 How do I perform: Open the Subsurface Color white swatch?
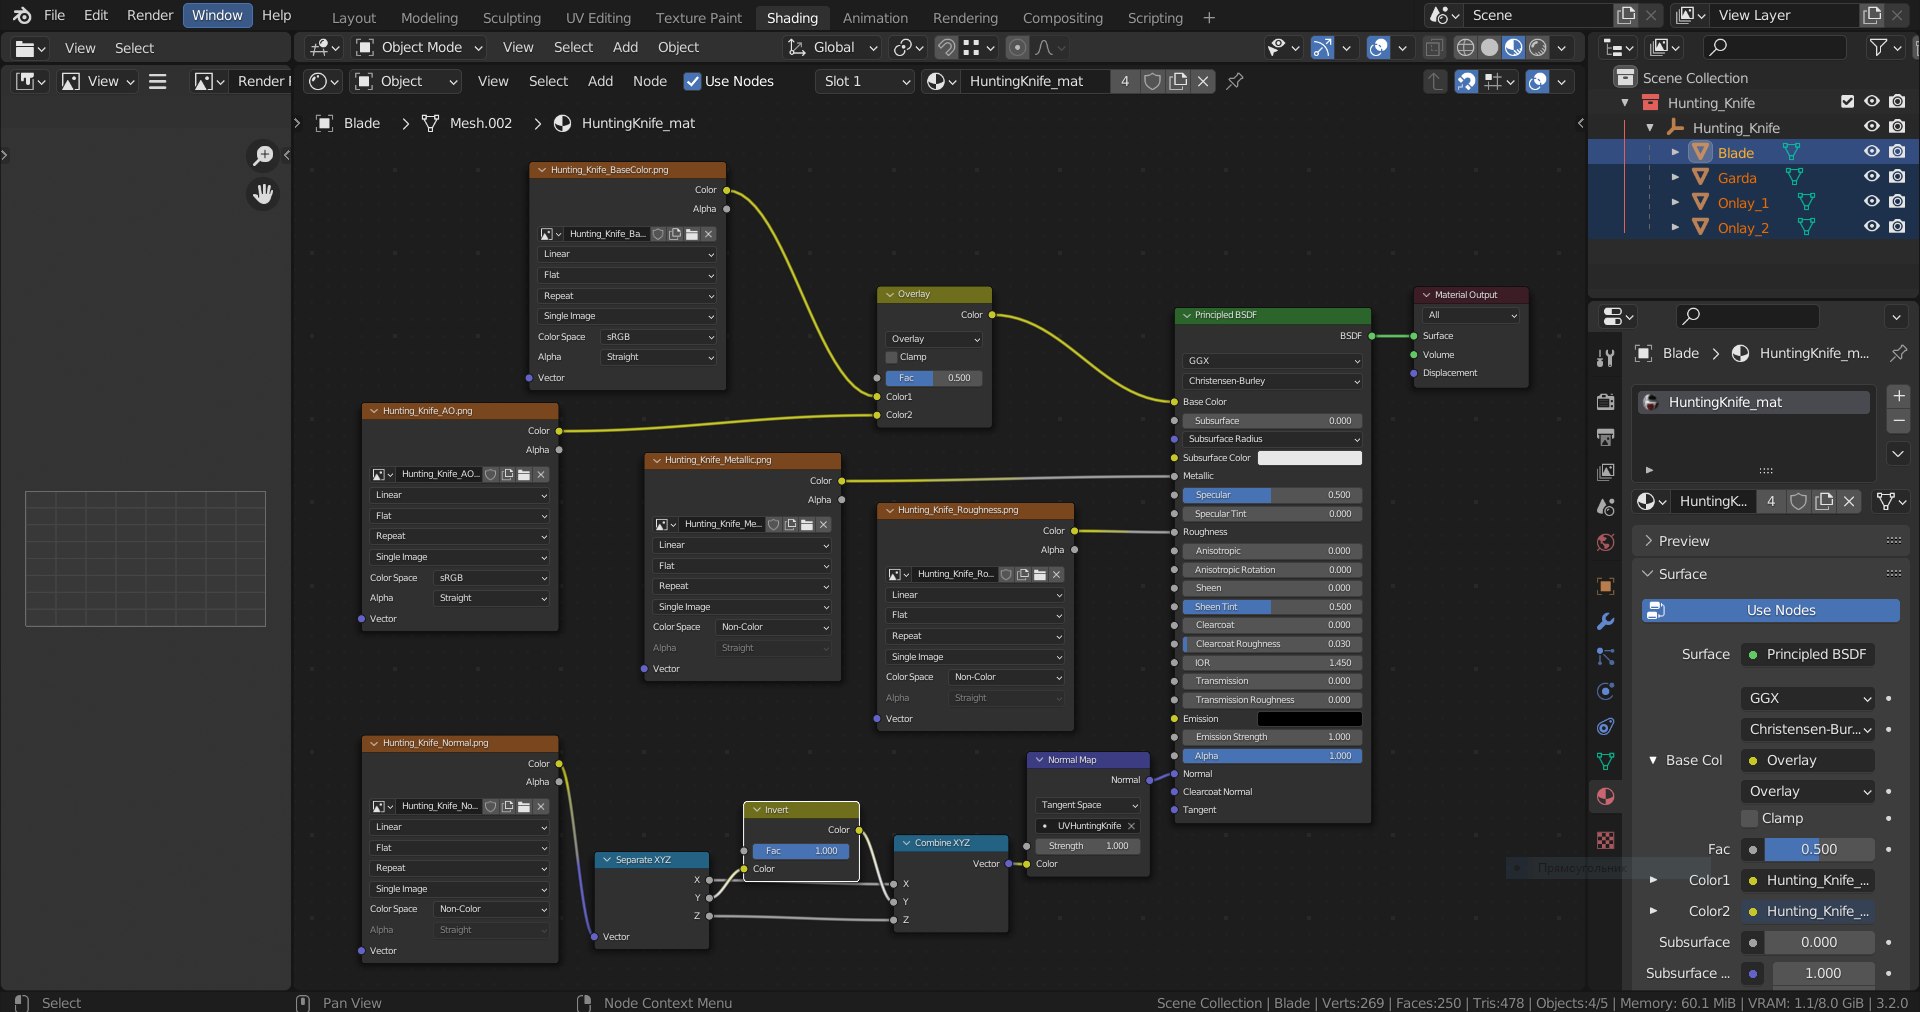(1309, 458)
